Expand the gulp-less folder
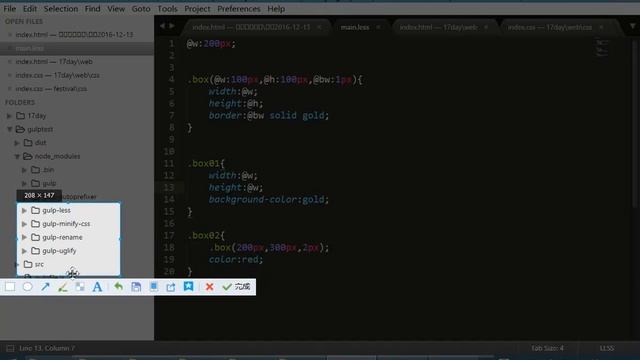 pos(24,211)
